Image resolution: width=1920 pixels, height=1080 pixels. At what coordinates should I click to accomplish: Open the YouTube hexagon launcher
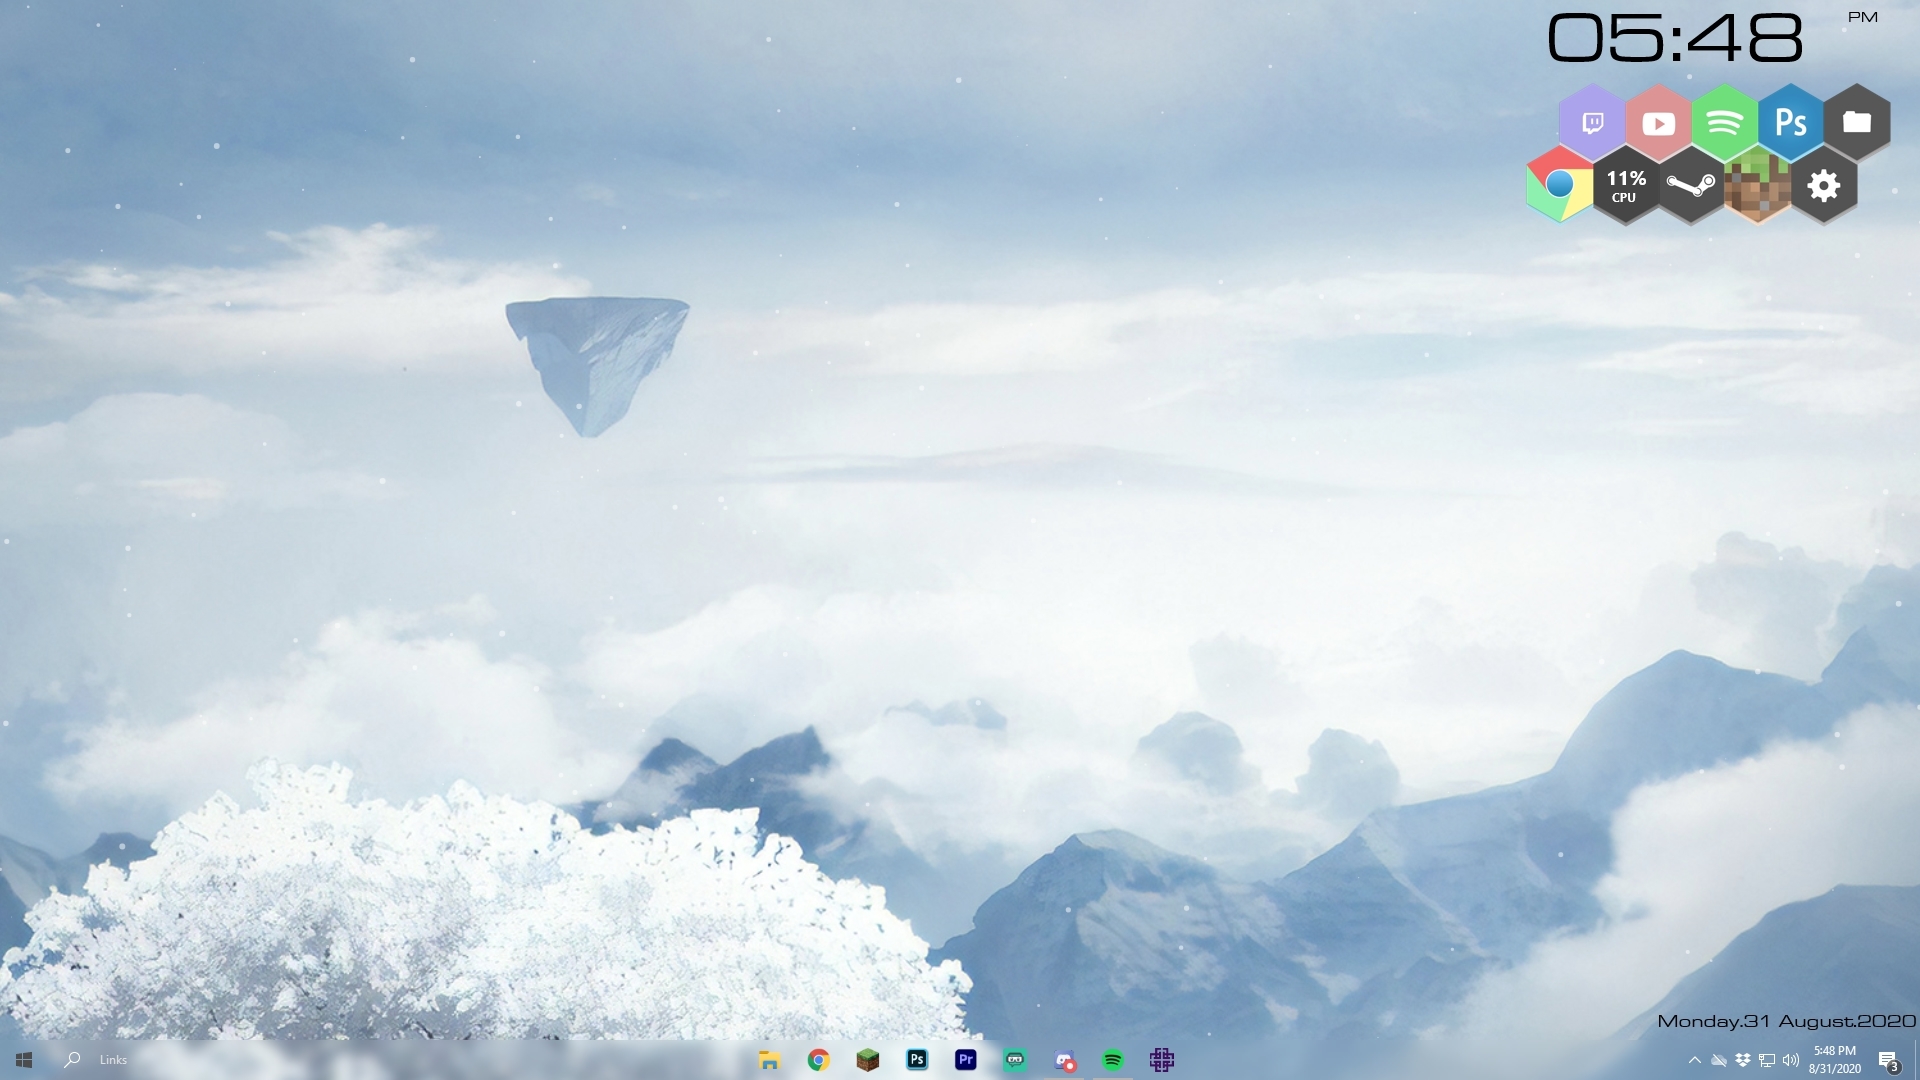(x=1658, y=123)
